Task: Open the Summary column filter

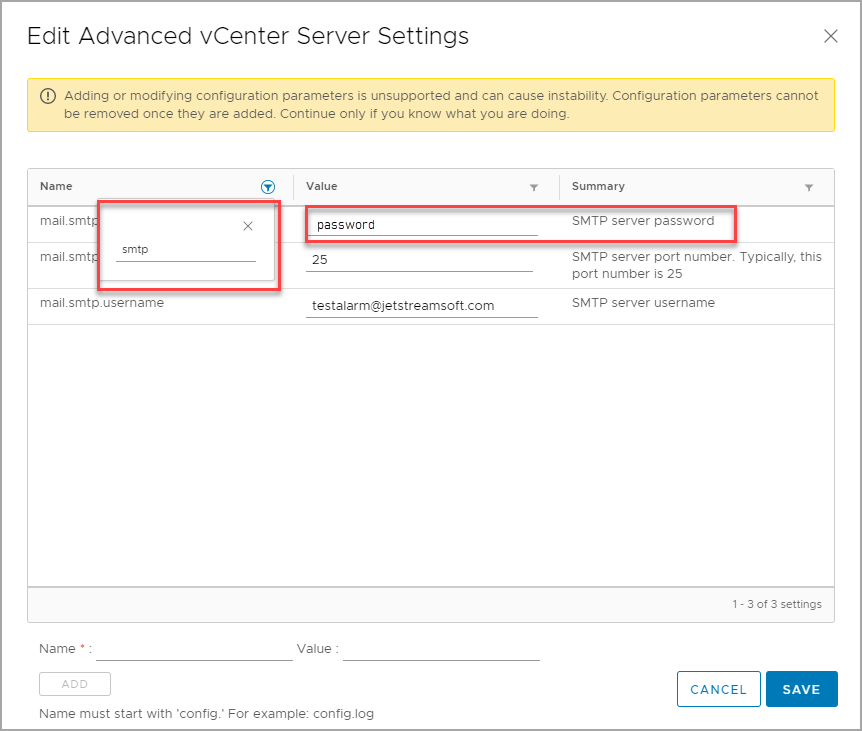Action: (808, 187)
